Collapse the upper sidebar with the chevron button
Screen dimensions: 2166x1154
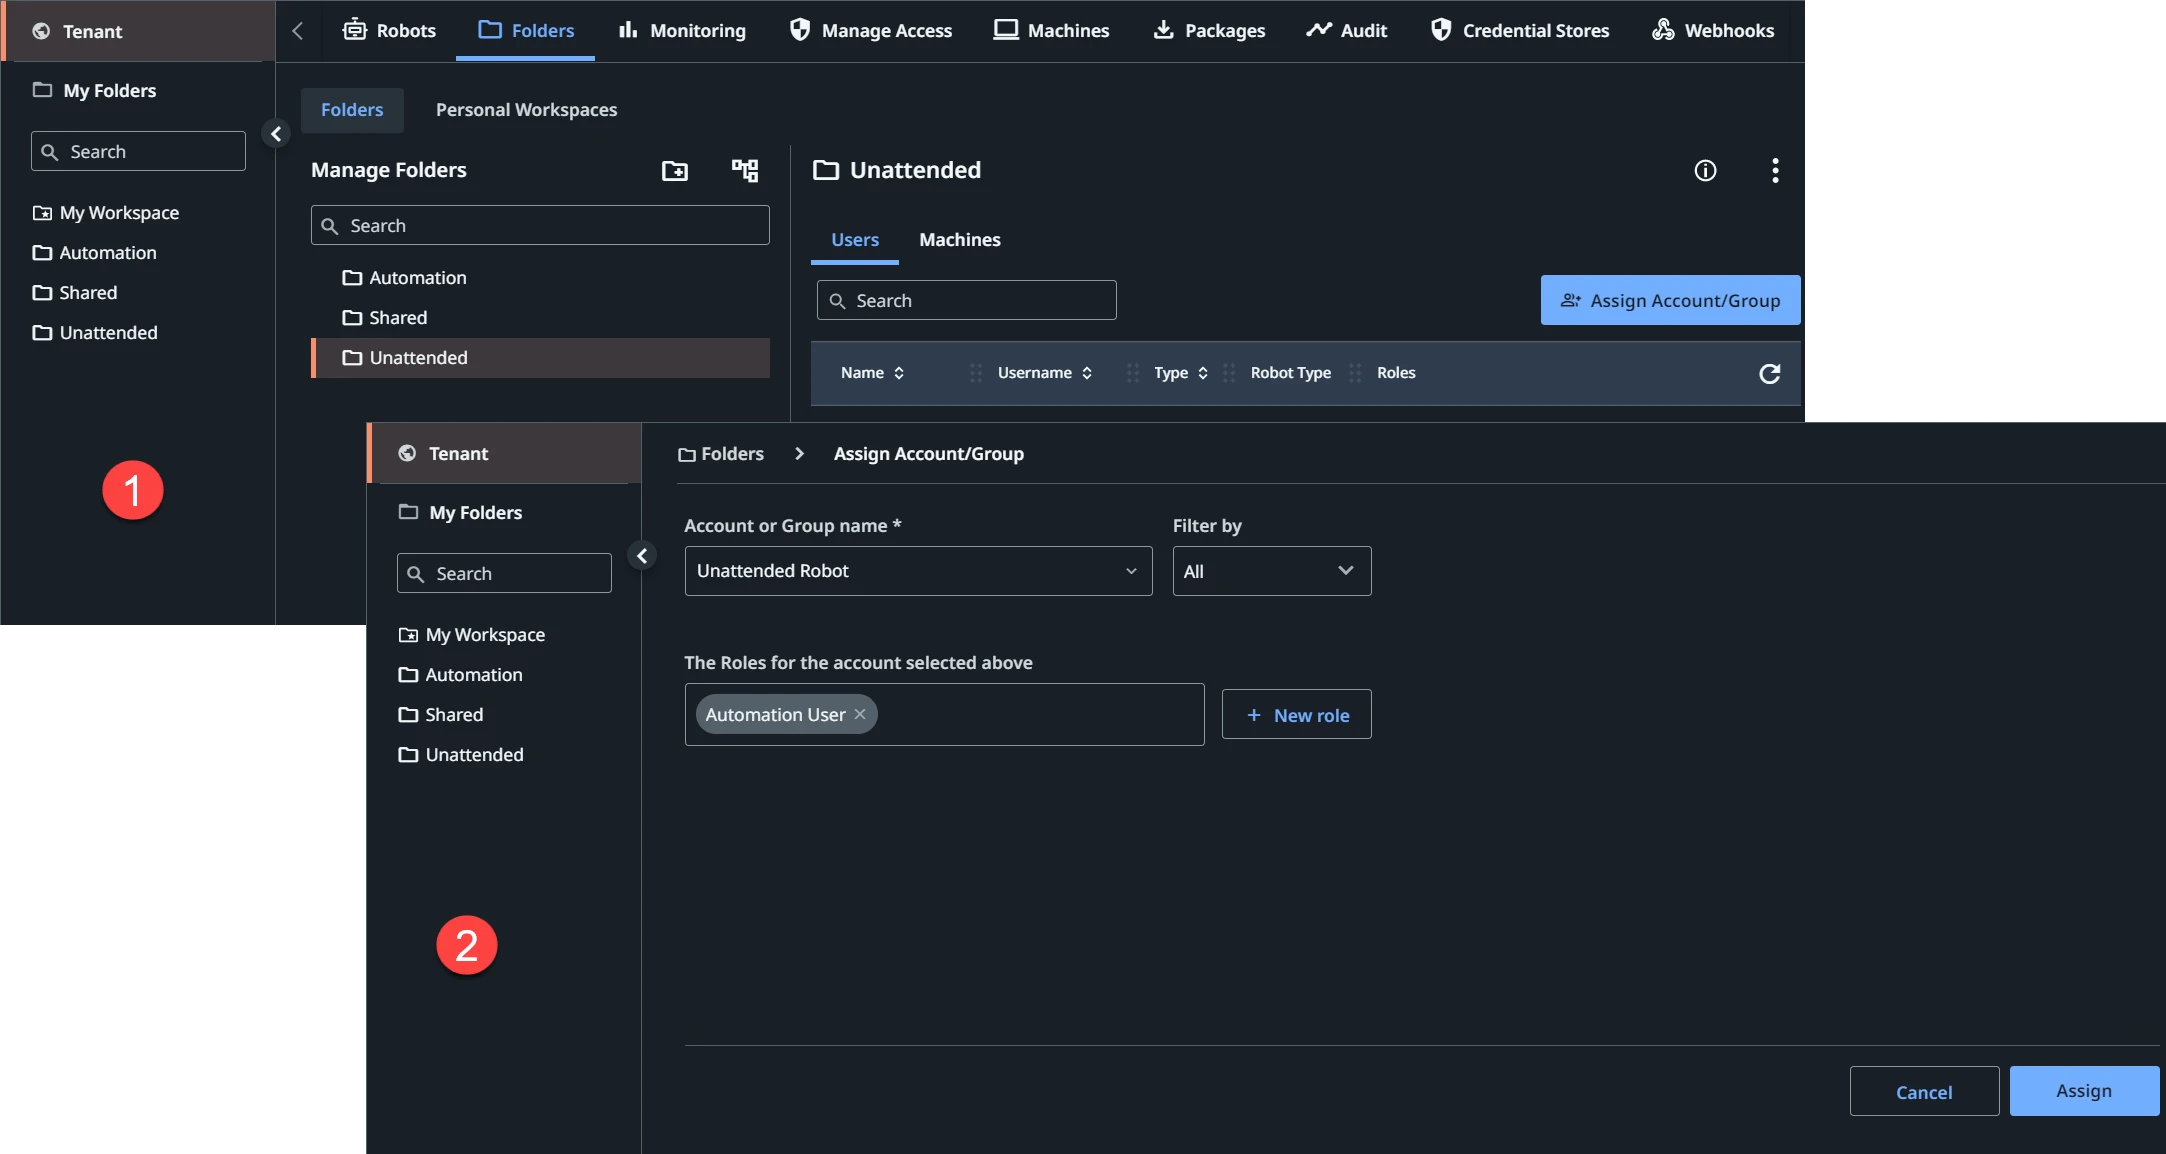[276, 134]
